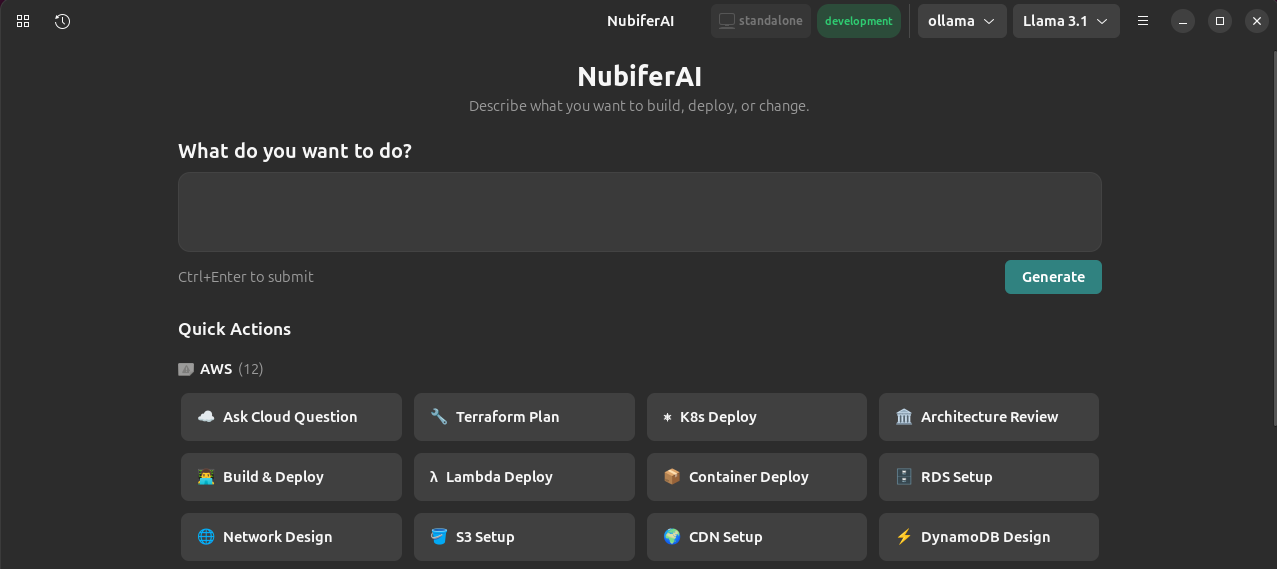The width and height of the screenshot is (1277, 569).
Task: Select the S3 Setup quick action
Action: click(524, 537)
